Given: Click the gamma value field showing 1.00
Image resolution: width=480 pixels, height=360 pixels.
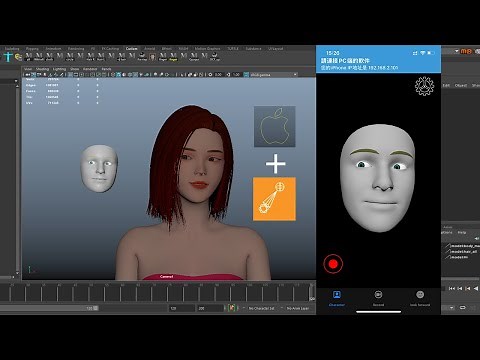Looking at the screenshot, I should 236,75.
